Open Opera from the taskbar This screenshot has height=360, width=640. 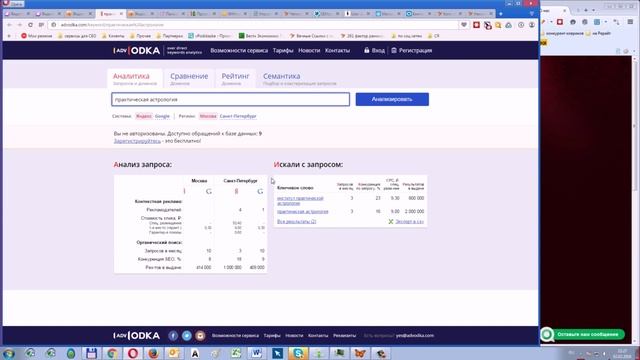[133, 353]
